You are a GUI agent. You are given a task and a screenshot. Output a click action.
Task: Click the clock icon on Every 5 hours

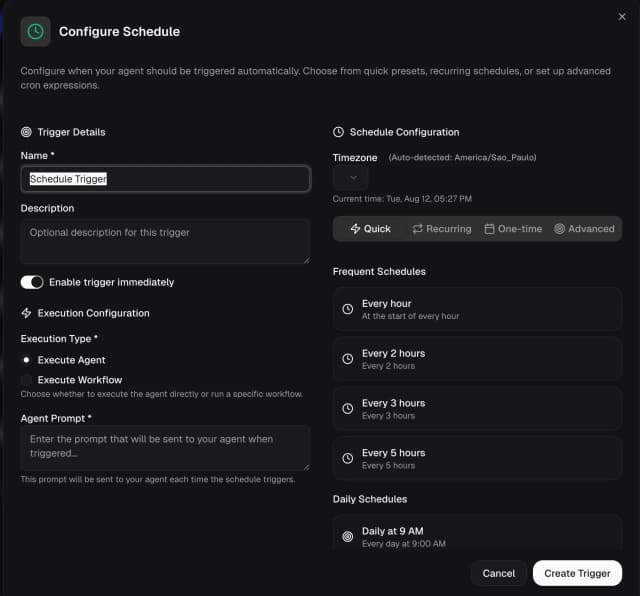(x=347, y=458)
